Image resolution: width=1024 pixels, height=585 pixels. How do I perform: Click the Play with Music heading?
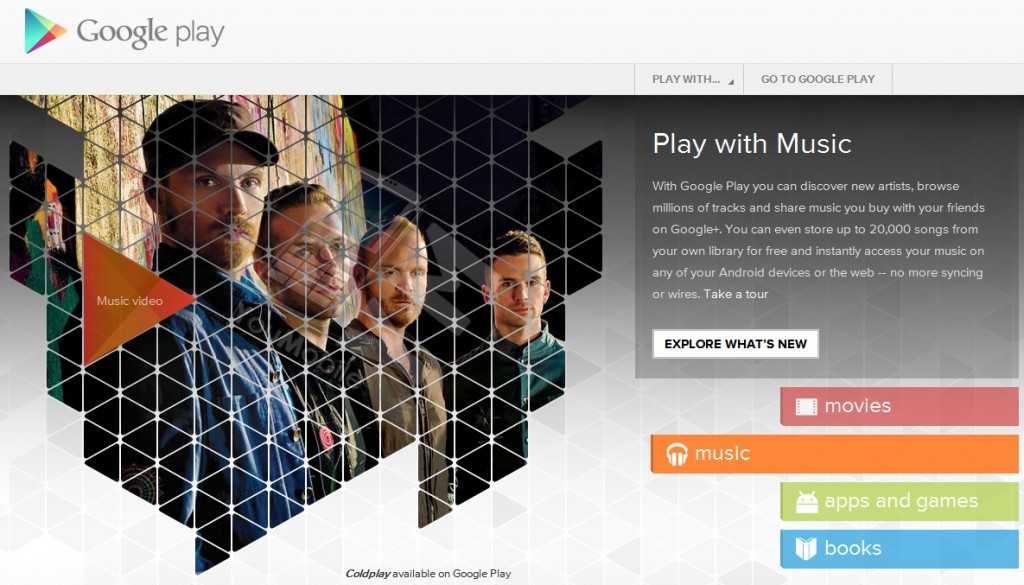pos(752,144)
